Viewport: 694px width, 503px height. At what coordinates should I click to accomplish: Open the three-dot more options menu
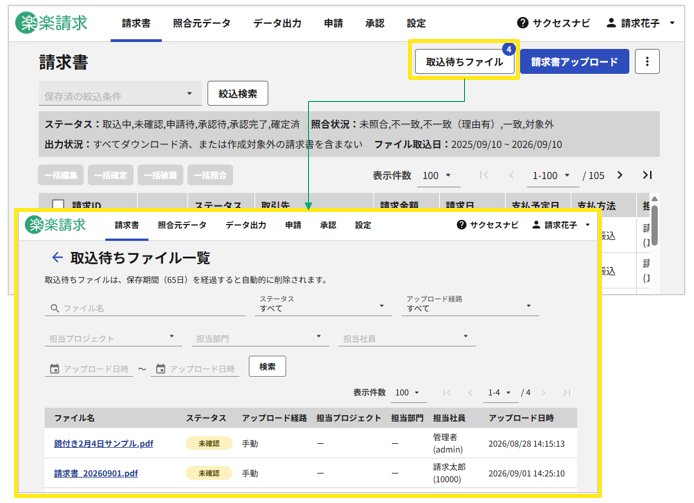[x=647, y=62]
